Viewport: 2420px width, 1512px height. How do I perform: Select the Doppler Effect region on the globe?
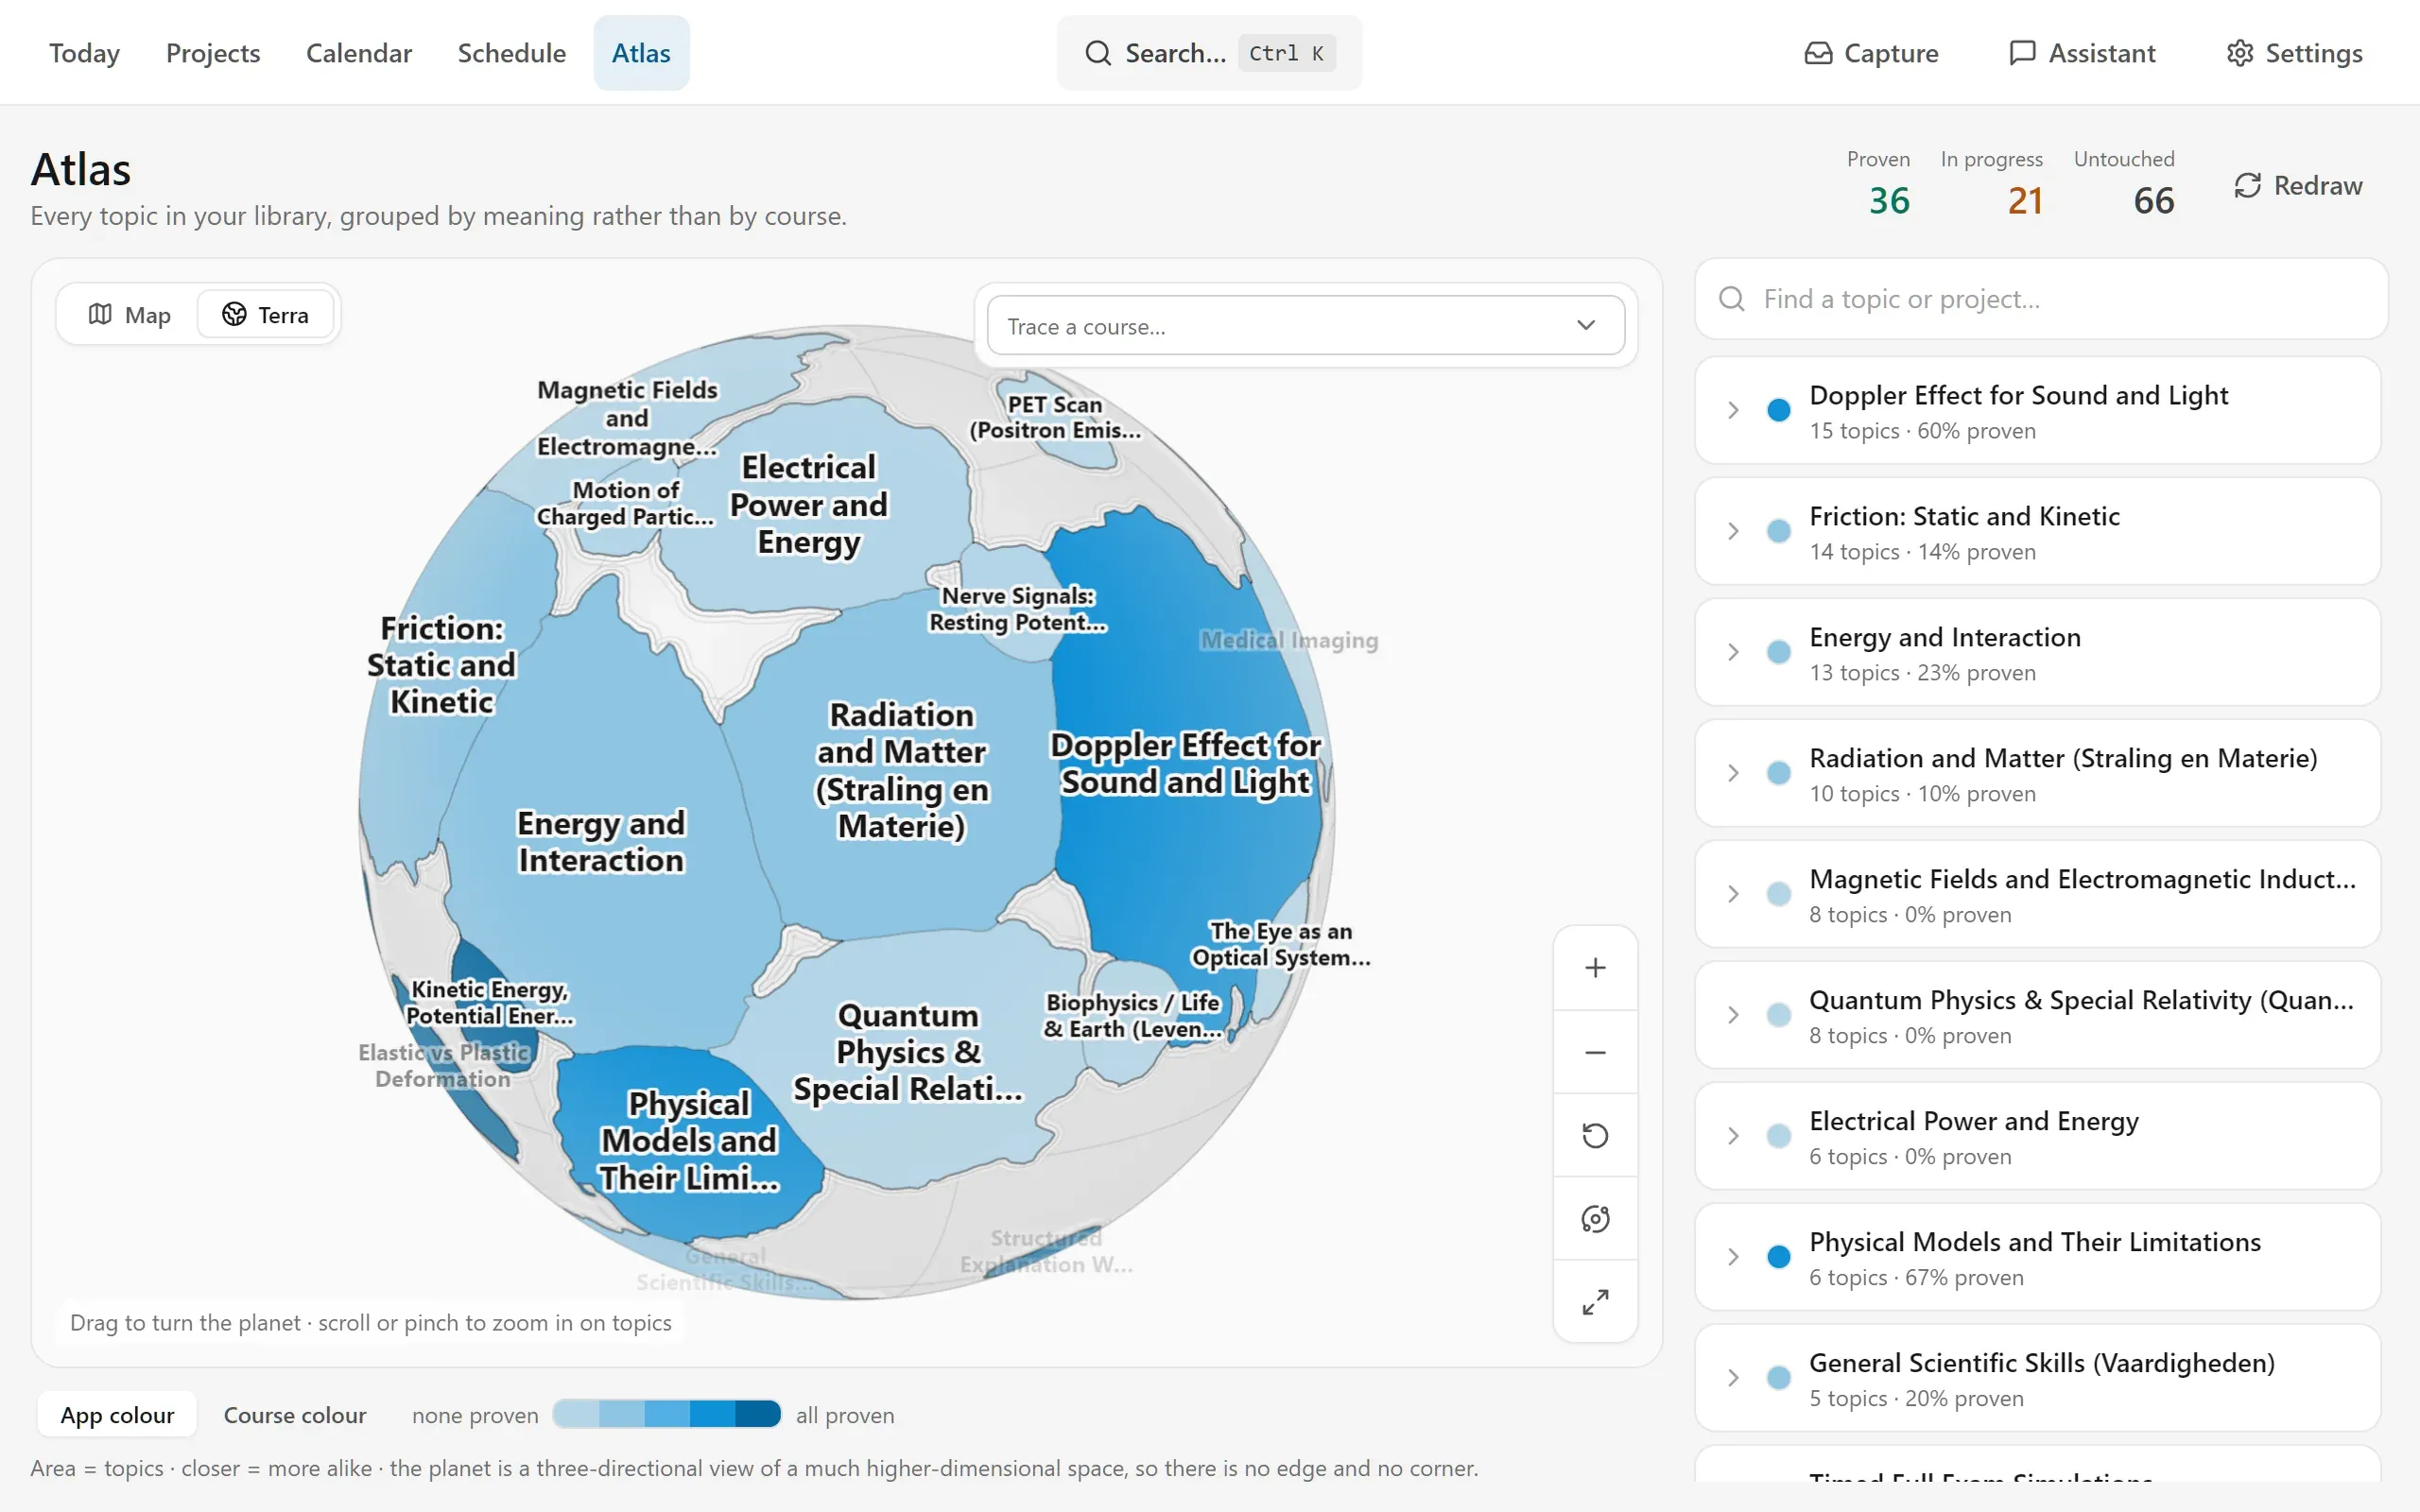[x=1185, y=763]
